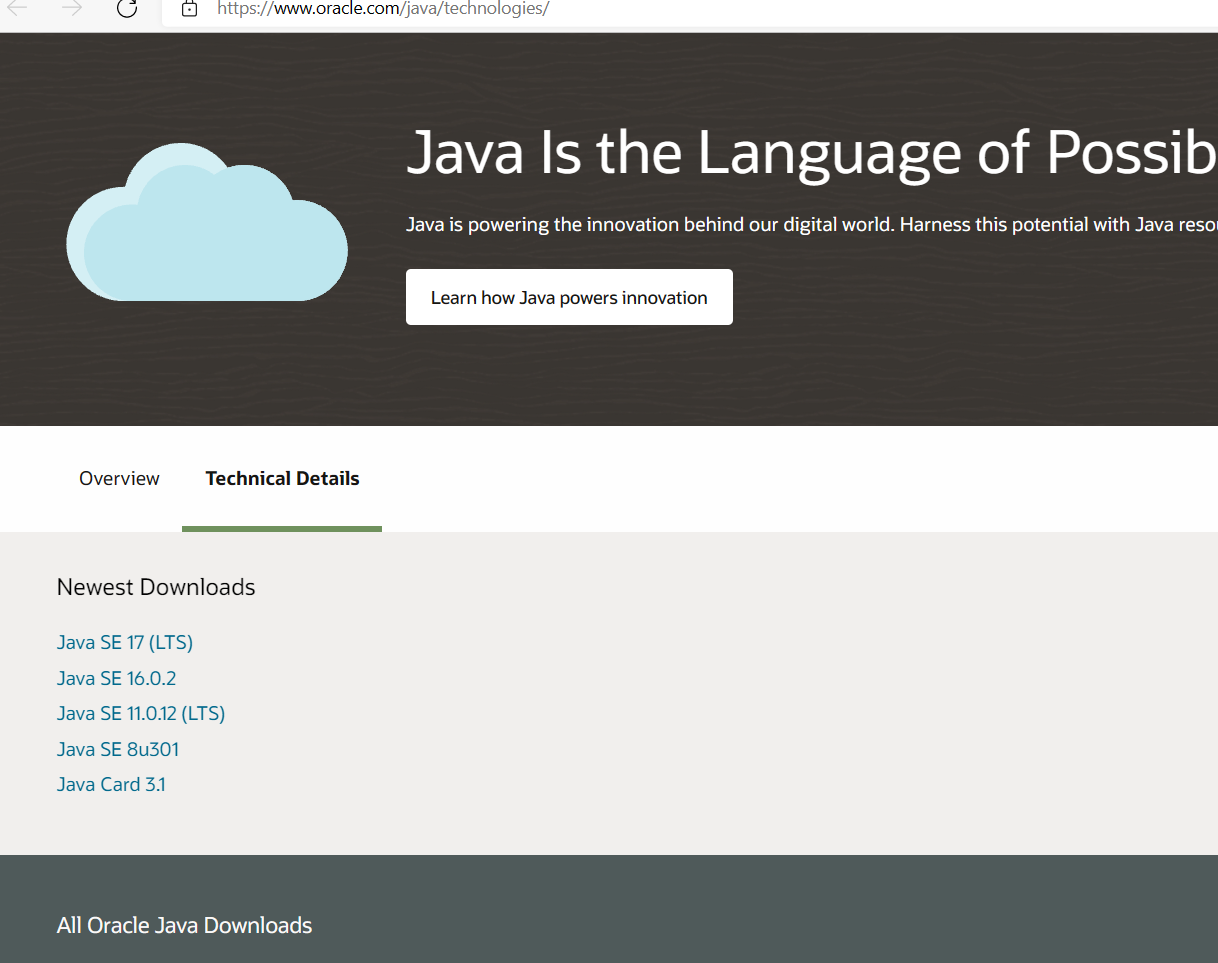1218x963 pixels.
Task: Click the All Oracle Java Downloads heading
Action: 184,925
